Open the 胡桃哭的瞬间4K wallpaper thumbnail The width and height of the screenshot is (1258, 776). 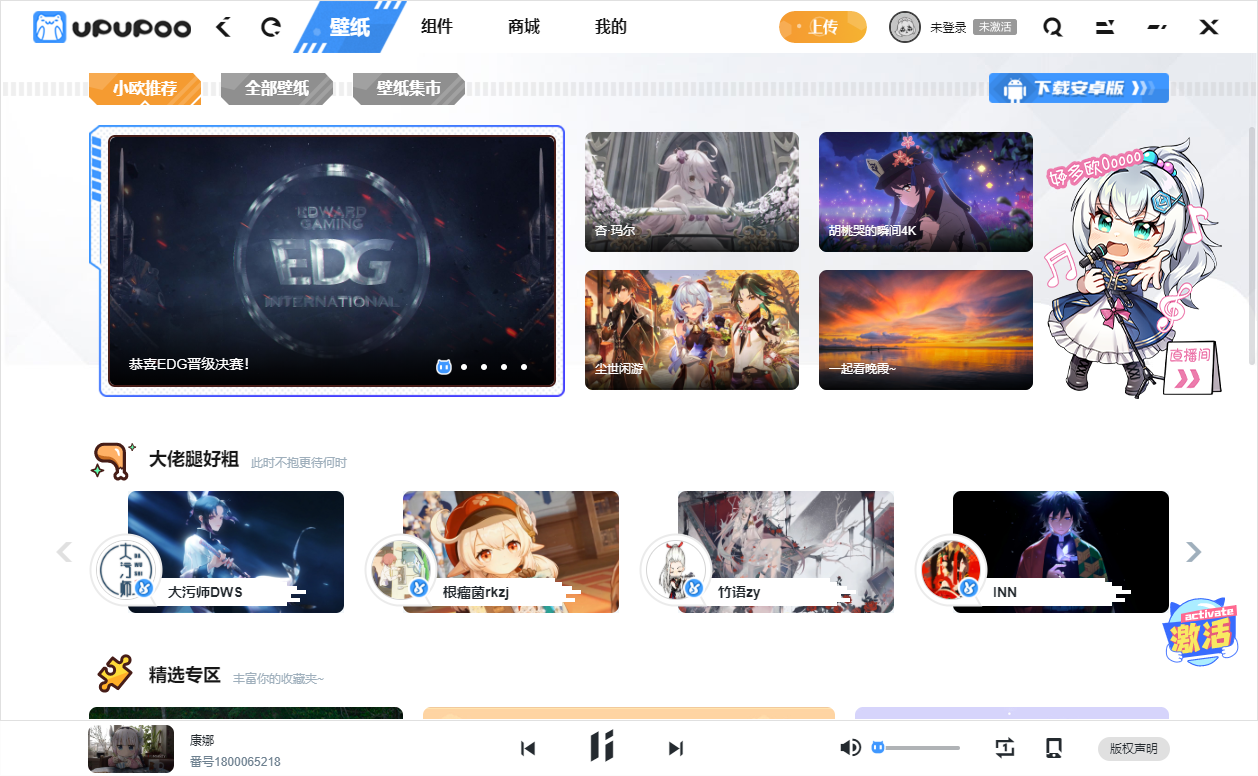(x=925, y=191)
